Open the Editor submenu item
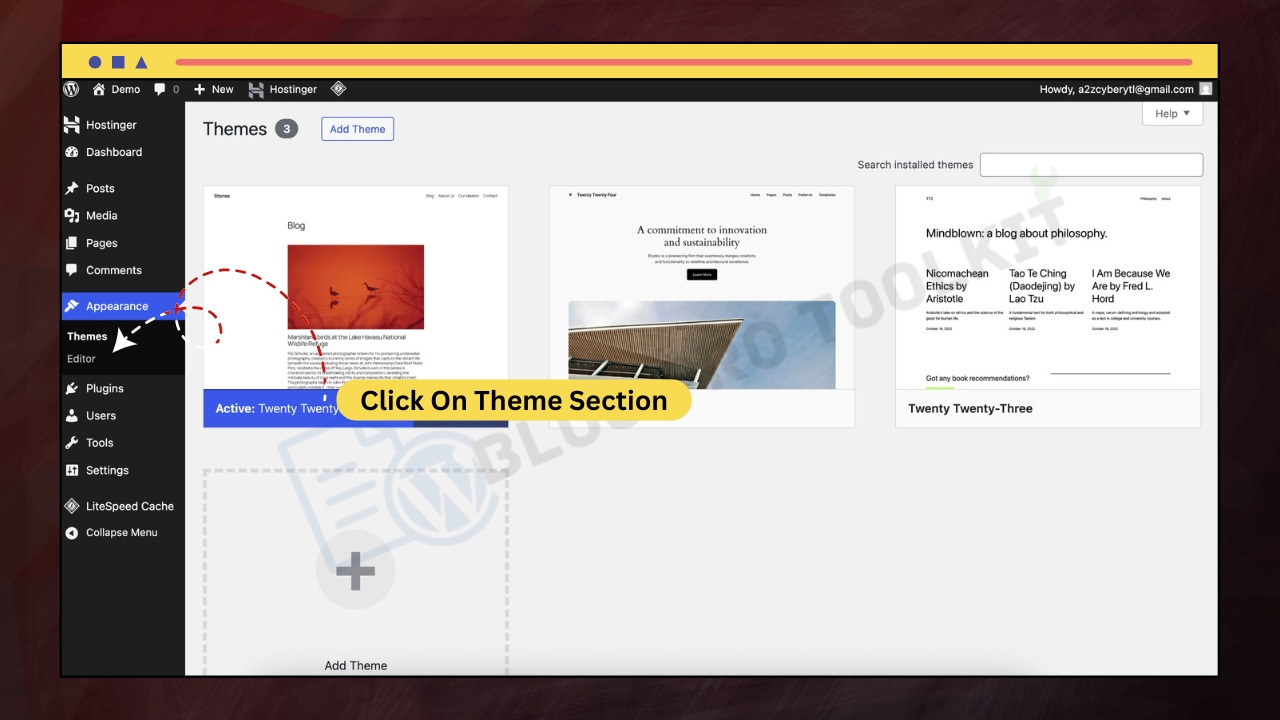Screen dimensions: 1280x720 coord(81,359)
